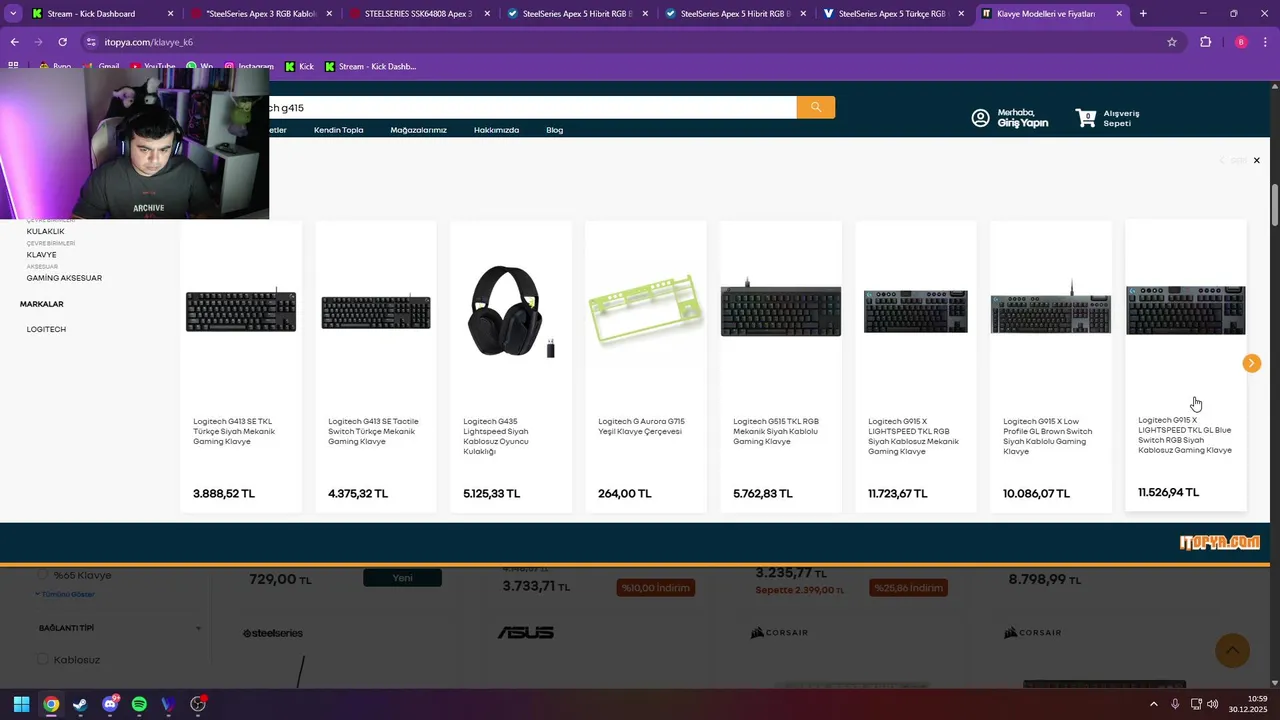Click the Windows Start button
Screen dimensions: 1280x720
tap(21, 704)
